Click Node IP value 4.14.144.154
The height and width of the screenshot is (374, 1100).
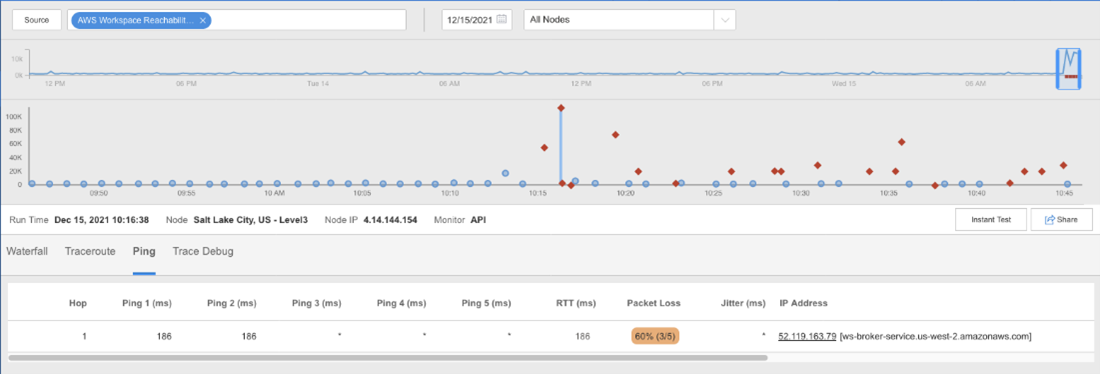click(390, 220)
